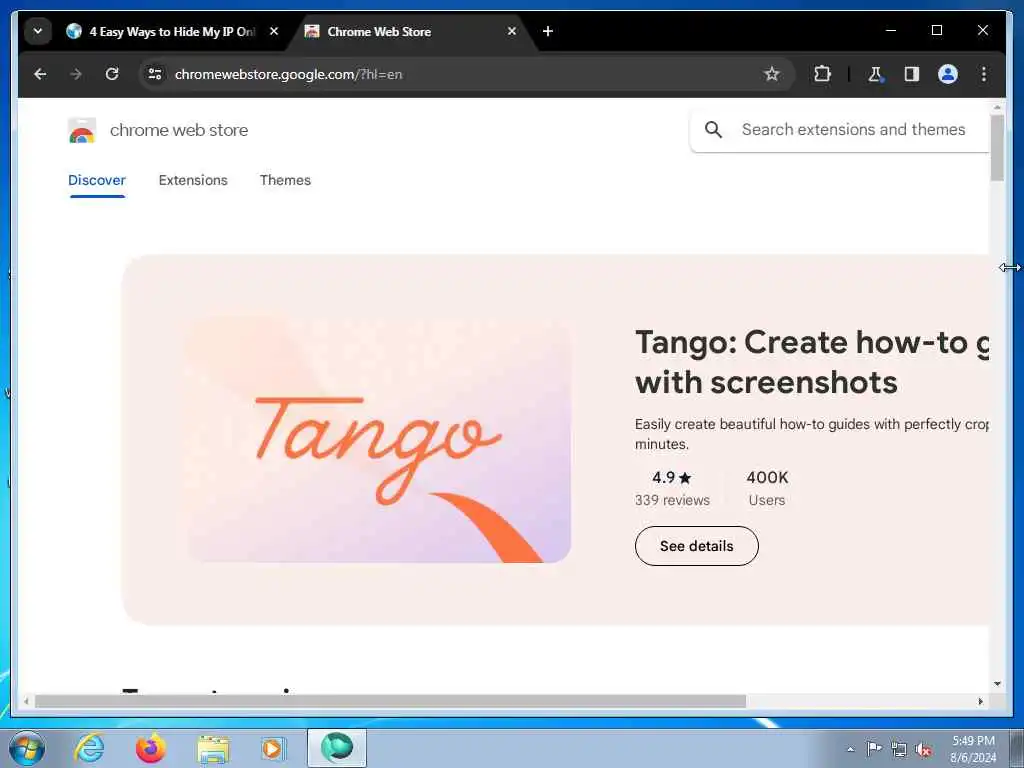Click the horizontal scrollbar left arrow
Viewport: 1024px width, 768px height.
tap(26, 701)
